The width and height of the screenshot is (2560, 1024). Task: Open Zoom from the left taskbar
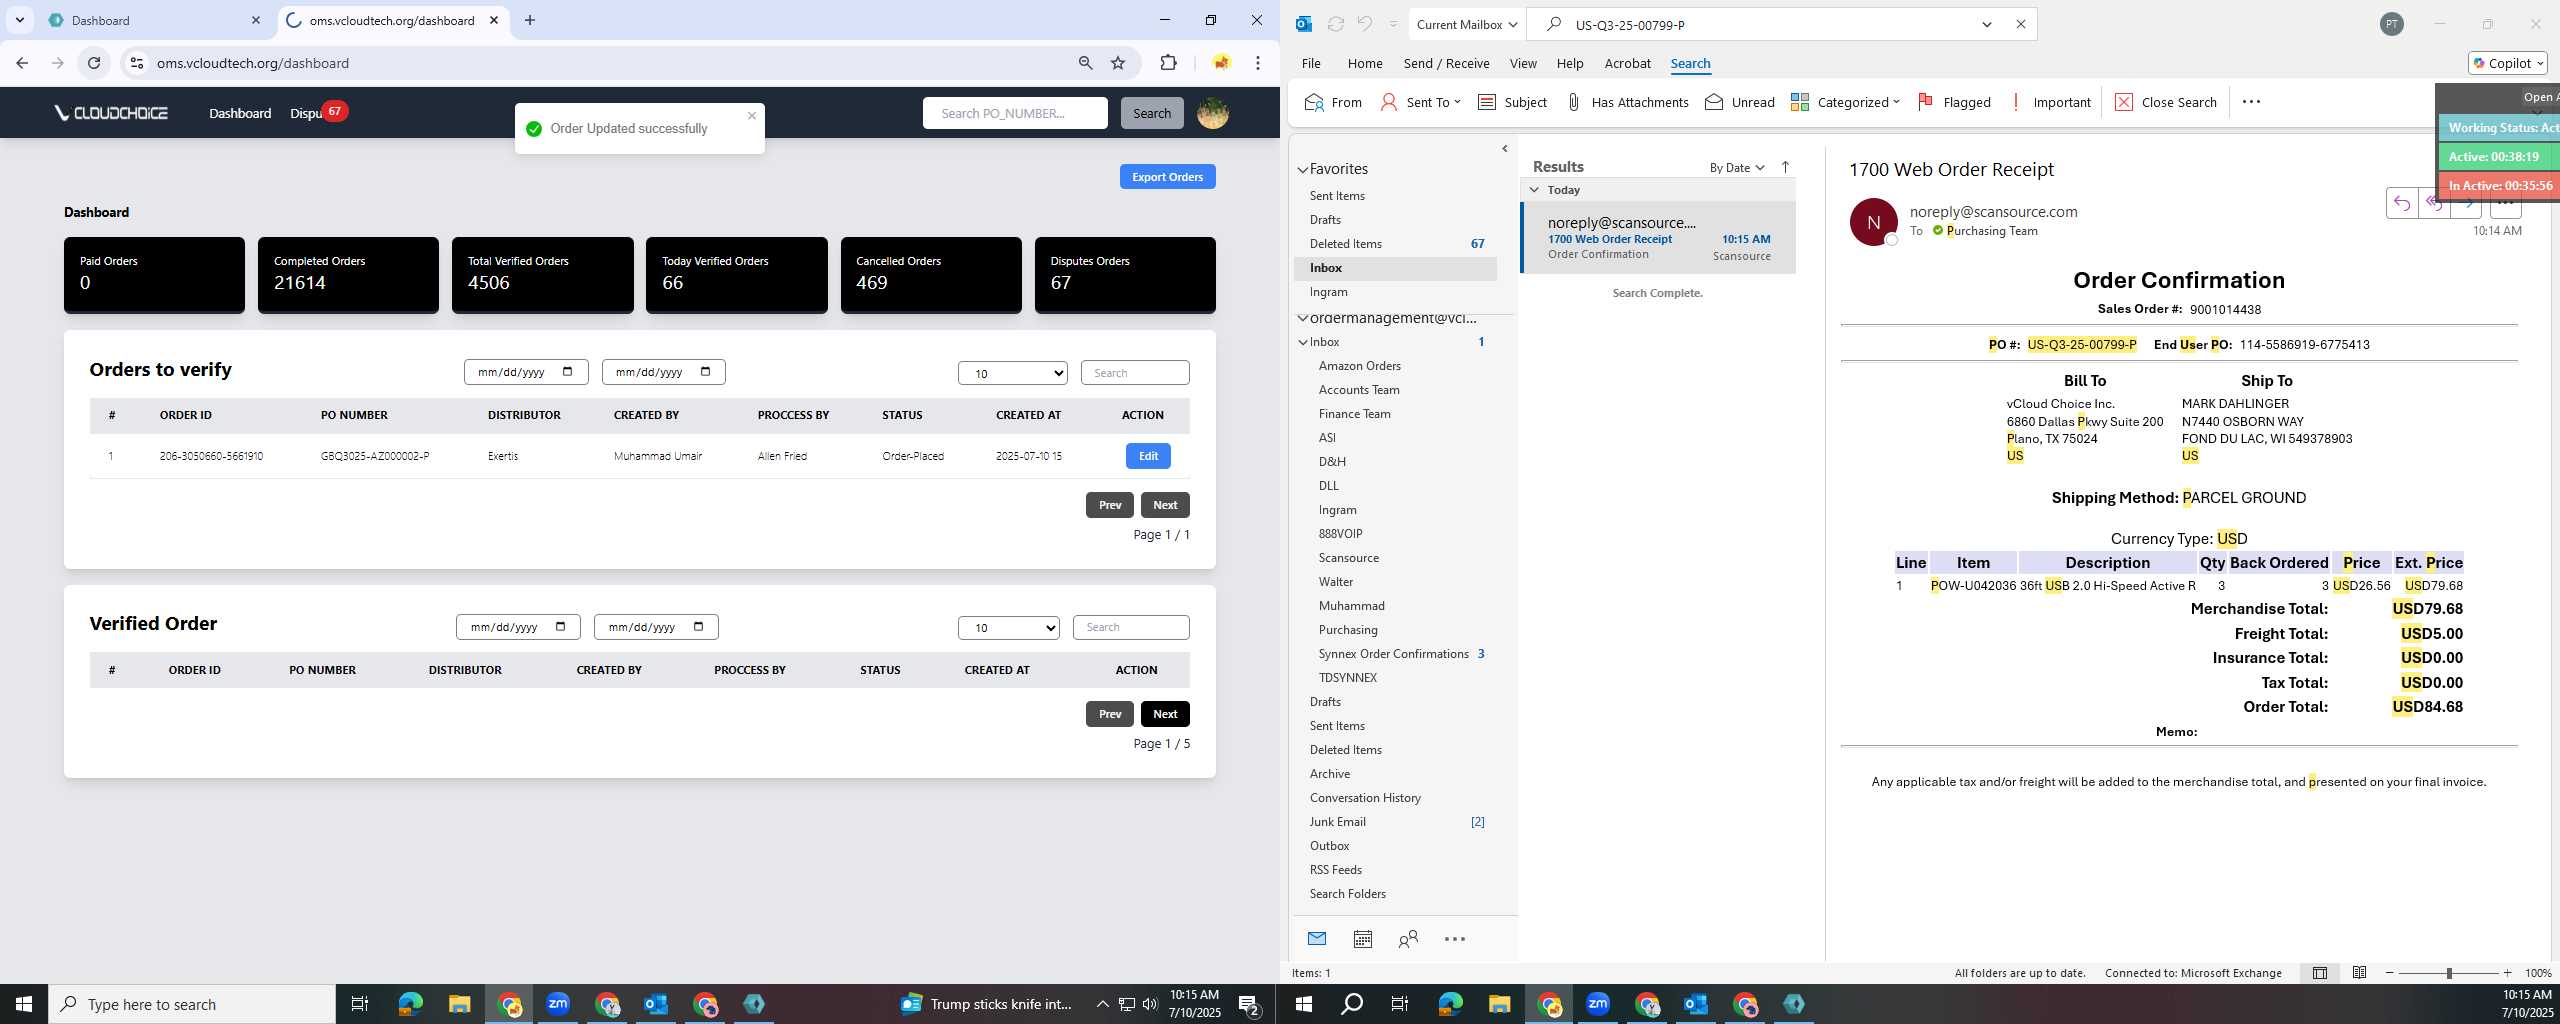(557, 1004)
